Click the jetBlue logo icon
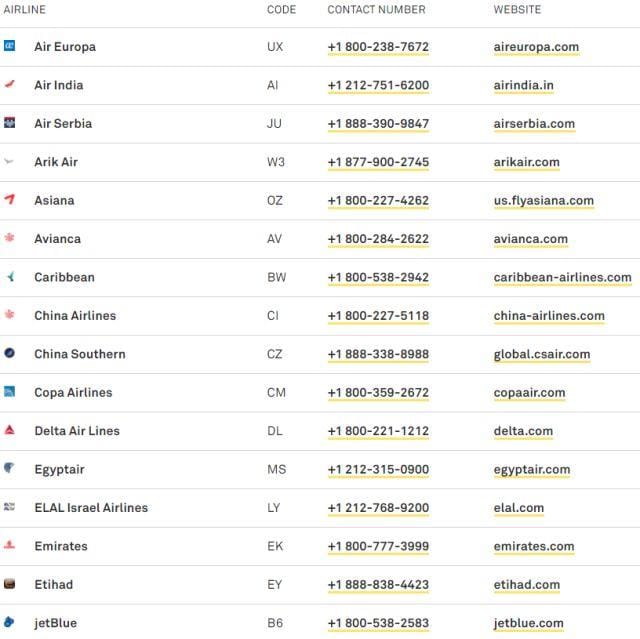Image resolution: width=640 pixels, height=639 pixels. [x=10, y=622]
